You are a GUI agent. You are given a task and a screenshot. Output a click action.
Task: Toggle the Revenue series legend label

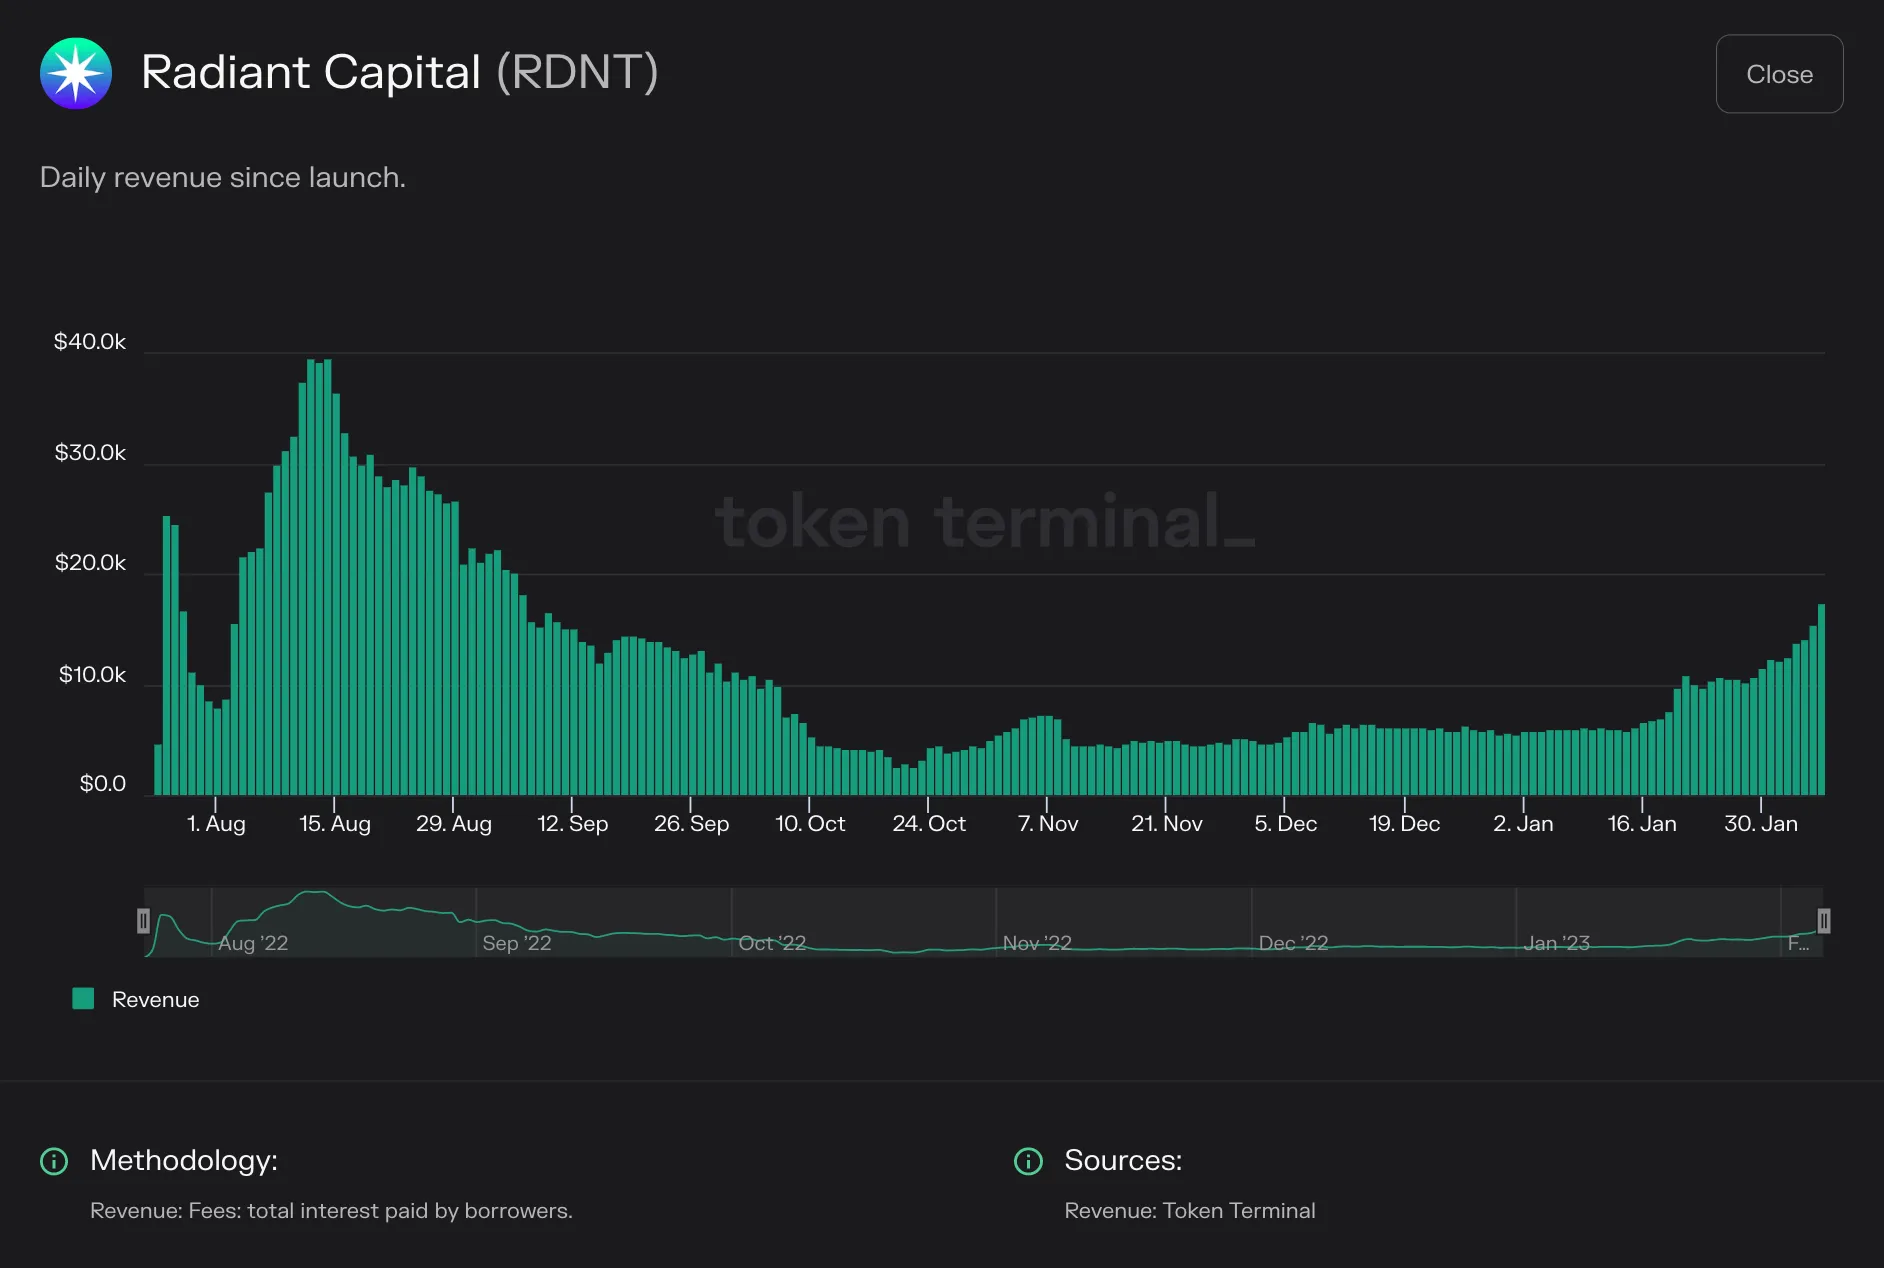pyautogui.click(x=155, y=999)
